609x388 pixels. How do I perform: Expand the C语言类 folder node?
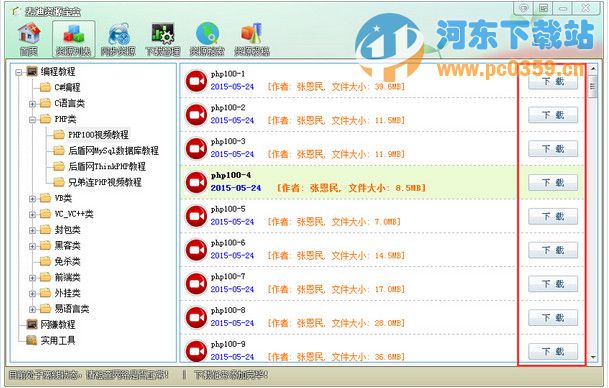[x=33, y=104]
